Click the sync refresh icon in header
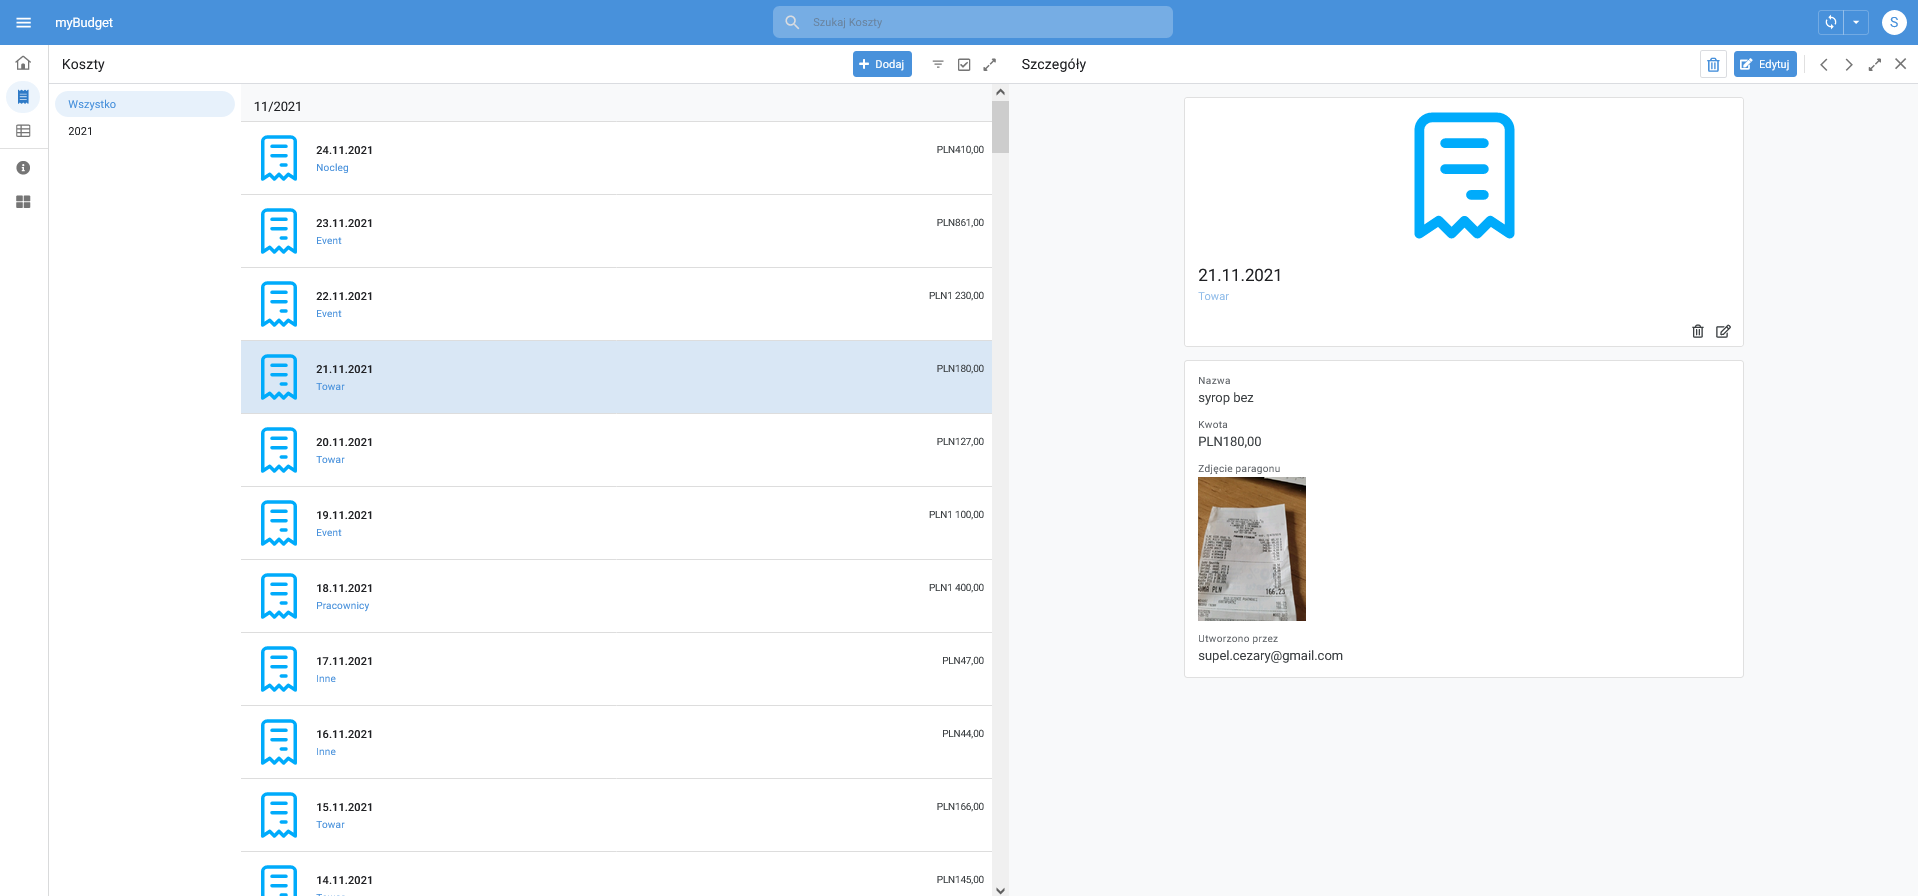 (x=1831, y=22)
